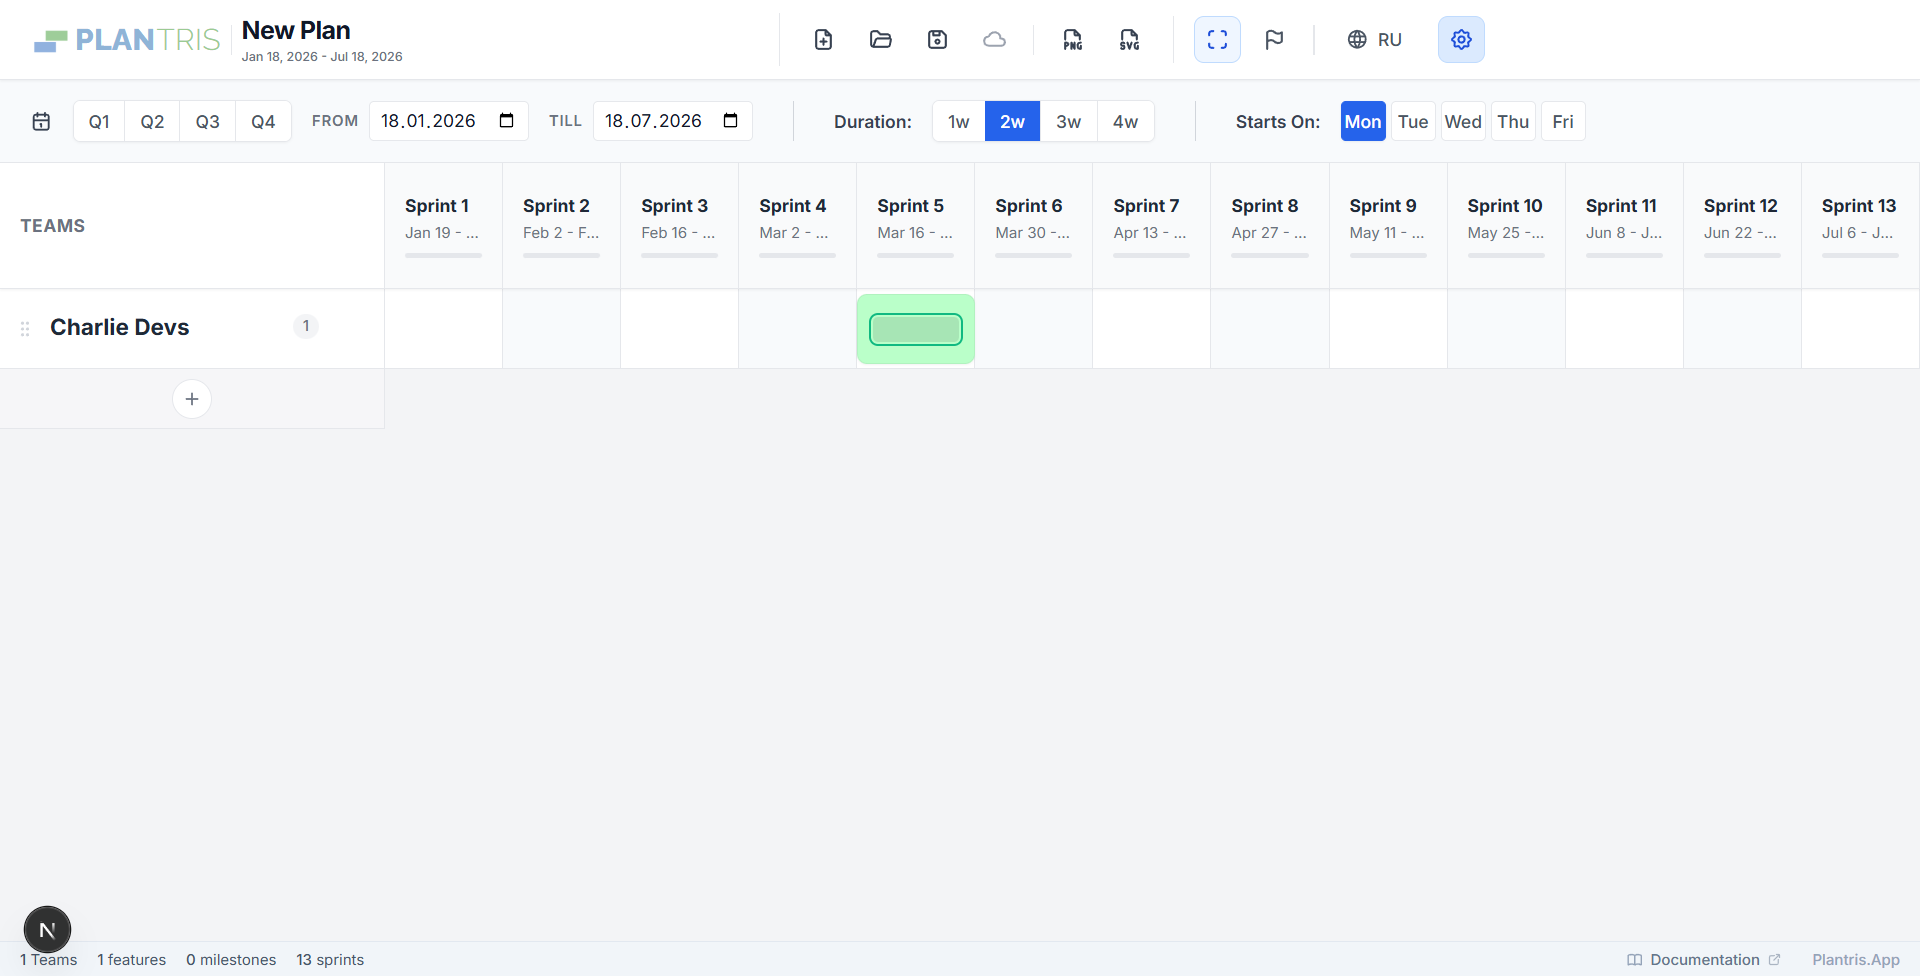Screen dimensions: 1920x976
Task: Select the Q1 quarter preset
Action: [x=99, y=121]
